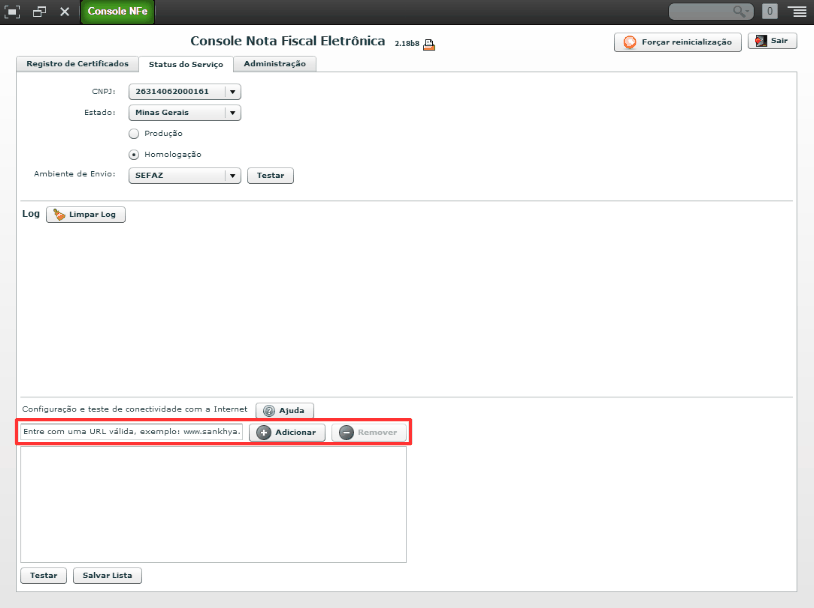Click the Sair button

[x=772, y=40]
